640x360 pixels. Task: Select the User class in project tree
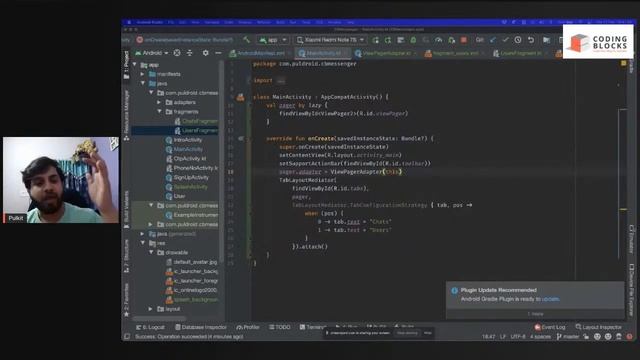point(176,196)
